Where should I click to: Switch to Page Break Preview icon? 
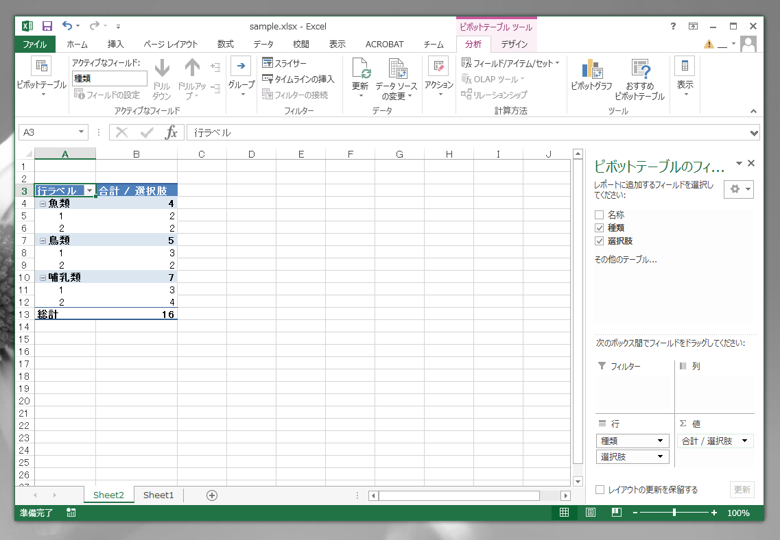coord(616,513)
